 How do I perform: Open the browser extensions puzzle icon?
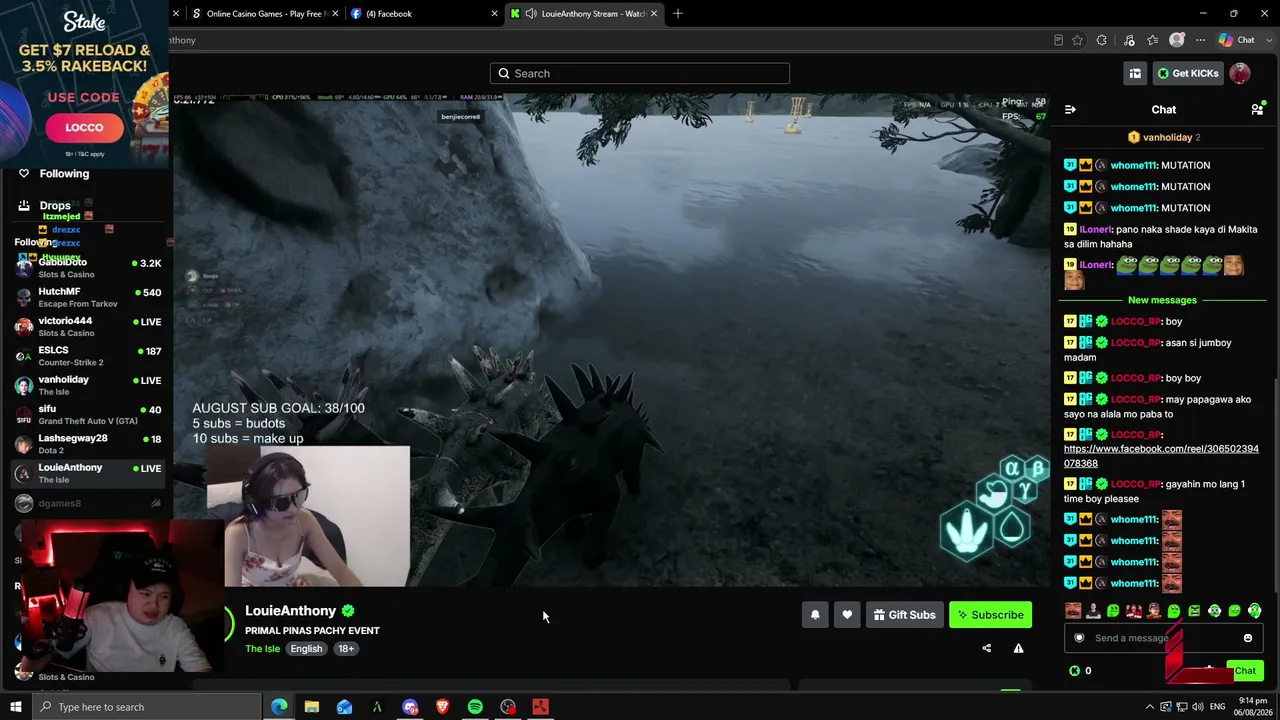(1101, 40)
